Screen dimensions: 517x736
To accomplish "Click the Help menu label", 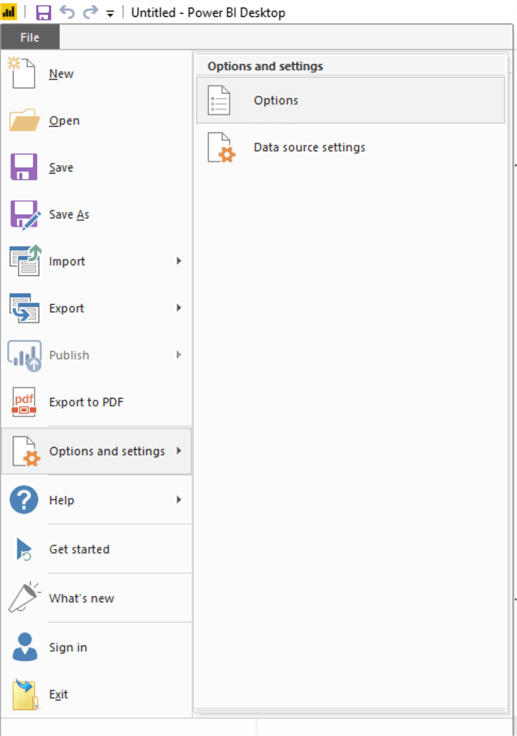I will [x=62, y=500].
